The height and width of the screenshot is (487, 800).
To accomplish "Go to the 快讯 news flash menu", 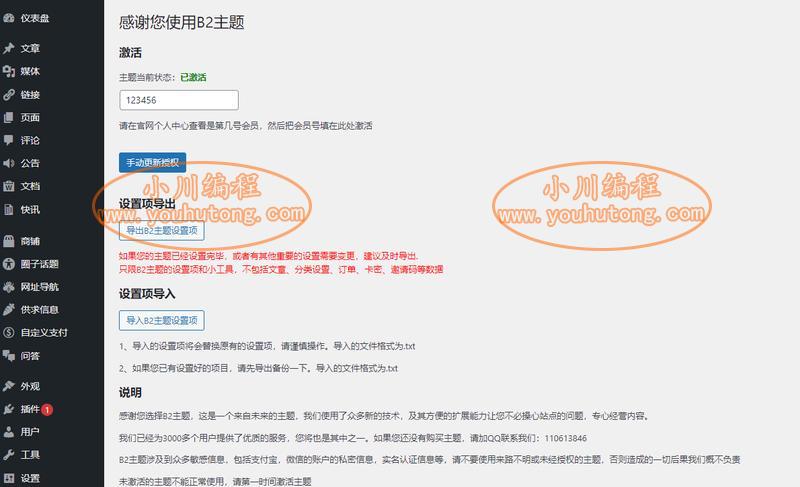I will [30, 210].
